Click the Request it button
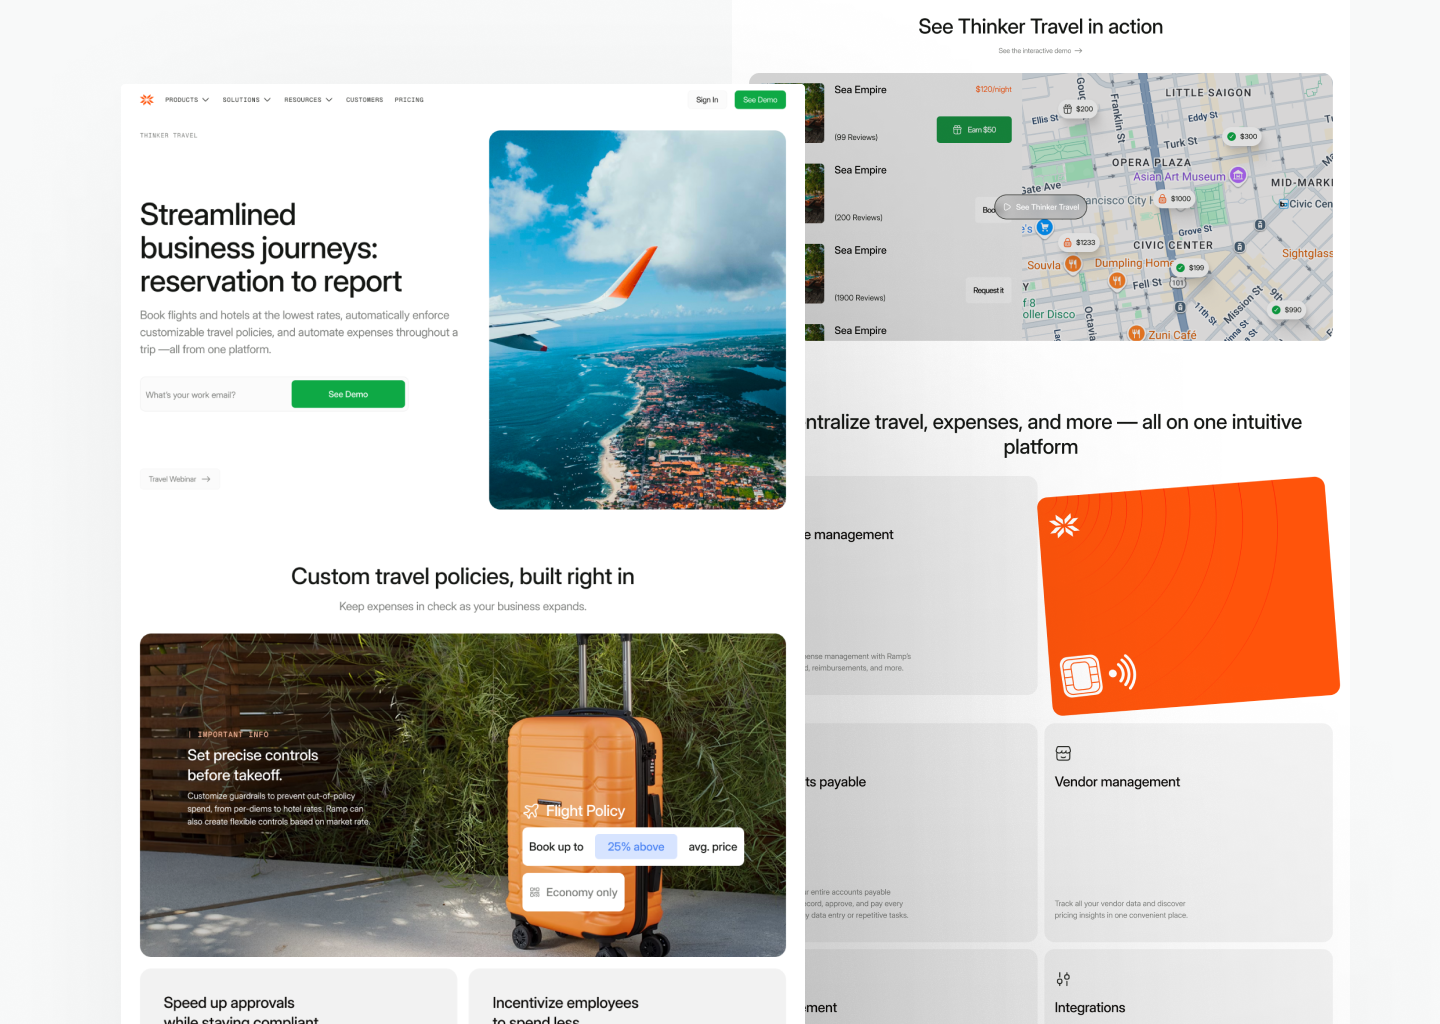1440x1024 pixels. pyautogui.click(x=988, y=290)
